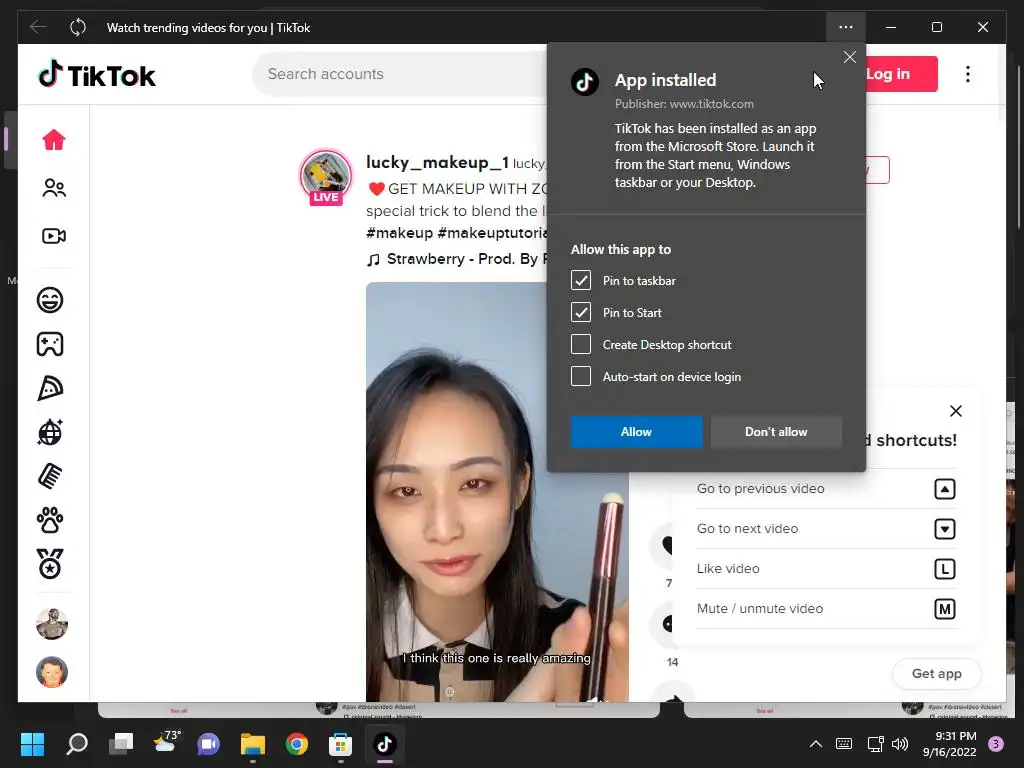
Task: Click the Allow button
Action: (x=636, y=432)
